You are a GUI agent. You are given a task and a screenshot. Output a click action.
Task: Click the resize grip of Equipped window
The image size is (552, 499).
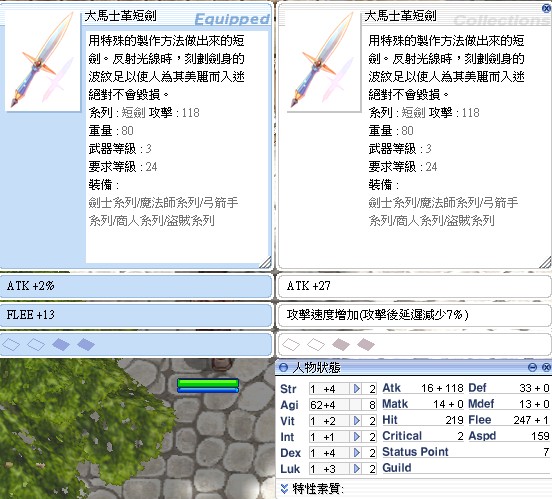(x=265, y=262)
